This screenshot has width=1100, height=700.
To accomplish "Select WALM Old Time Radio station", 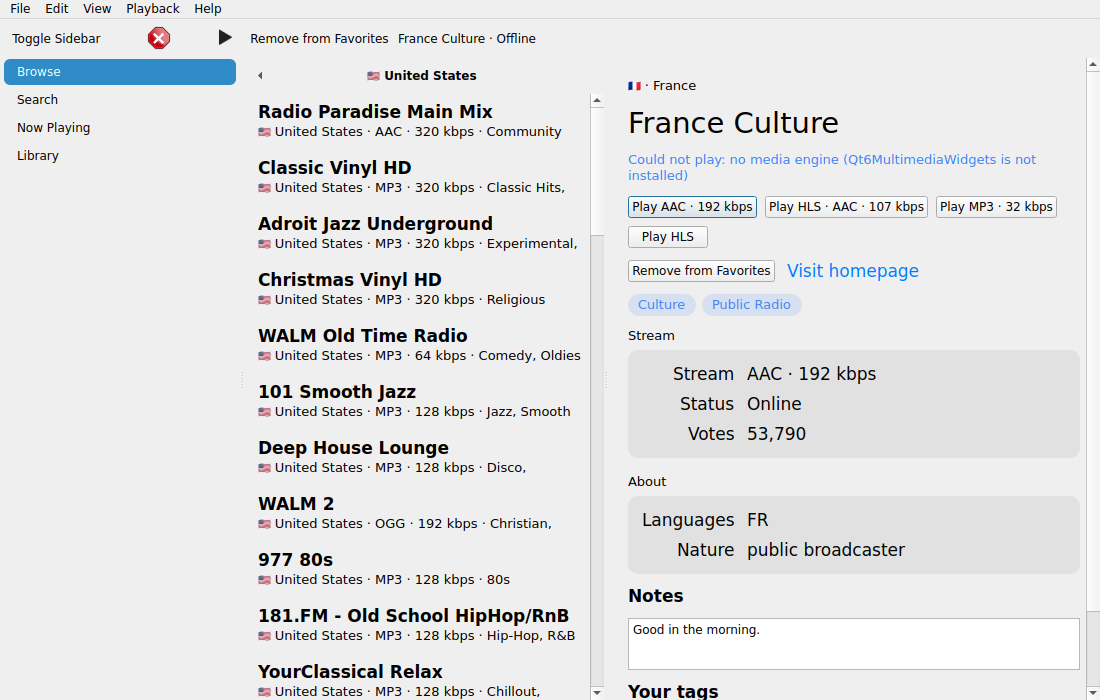I will [420, 345].
